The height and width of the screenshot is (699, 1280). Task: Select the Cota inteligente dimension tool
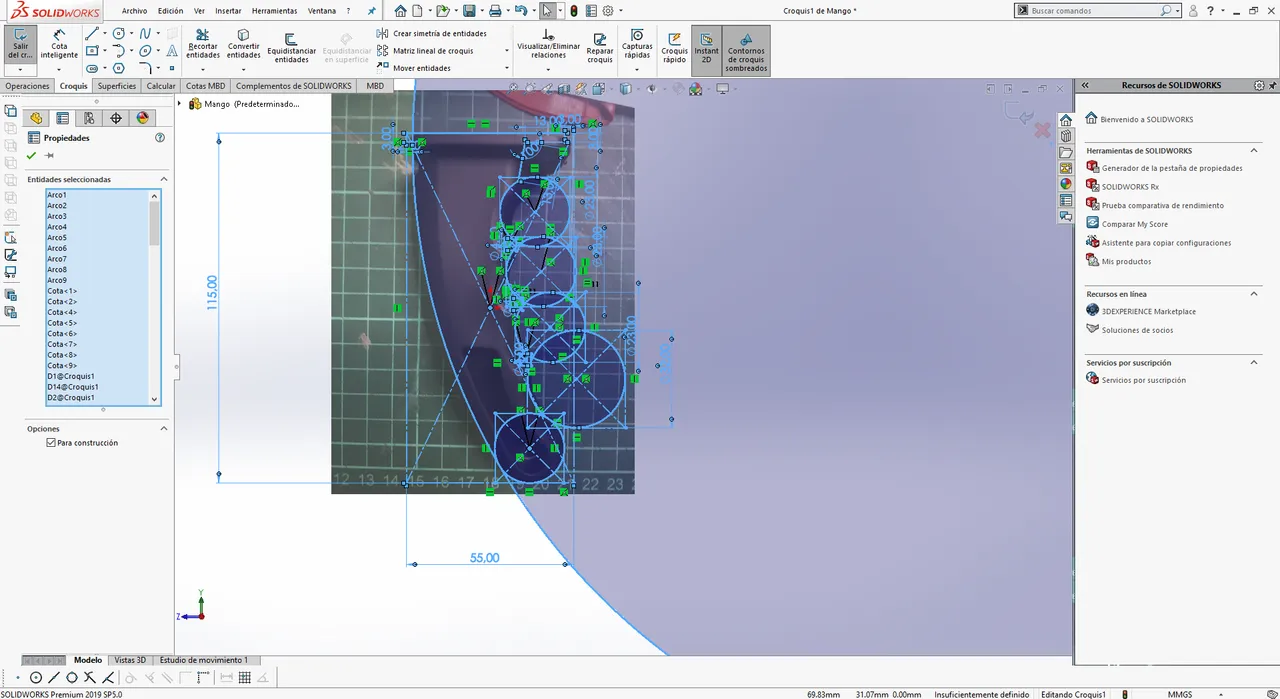[59, 45]
